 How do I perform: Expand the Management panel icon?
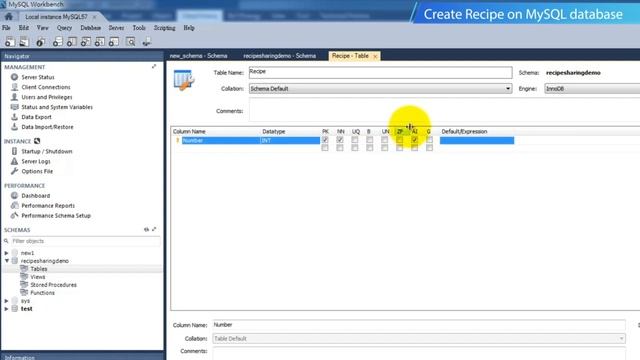point(154,67)
